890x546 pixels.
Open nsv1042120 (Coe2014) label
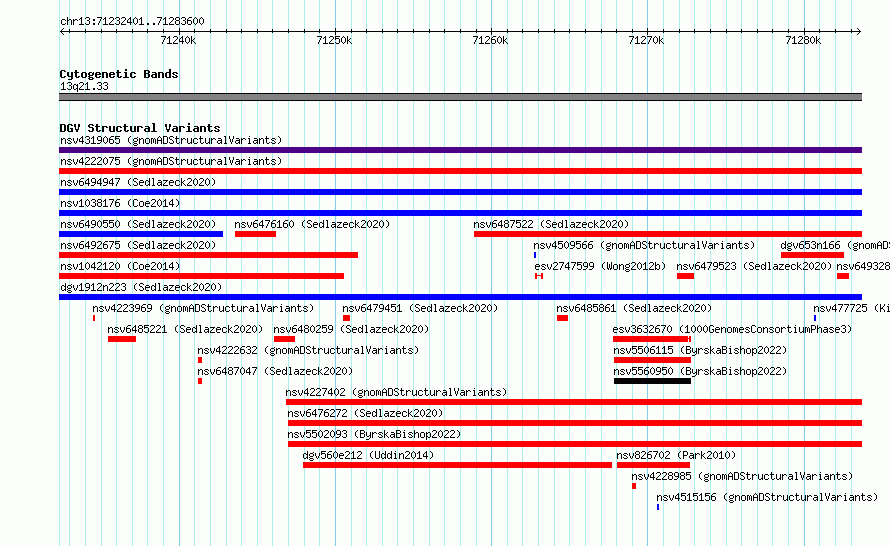tap(120, 266)
